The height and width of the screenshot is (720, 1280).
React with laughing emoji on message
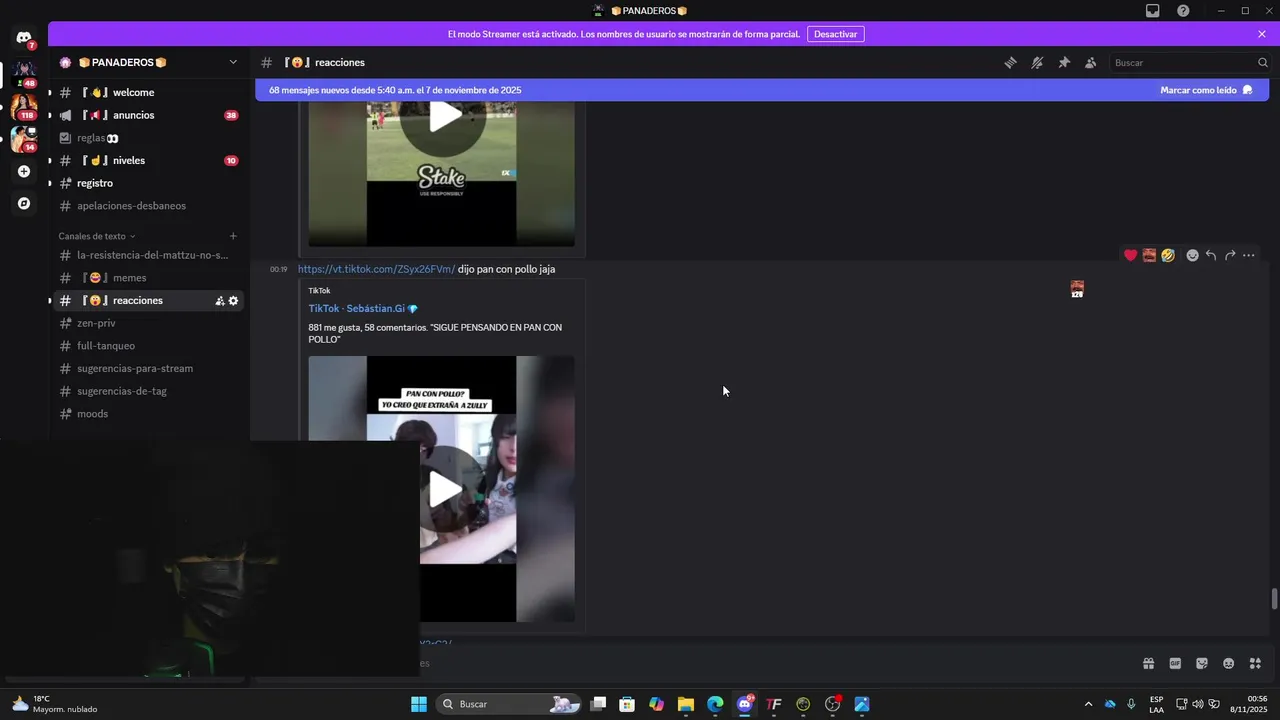point(1168,255)
